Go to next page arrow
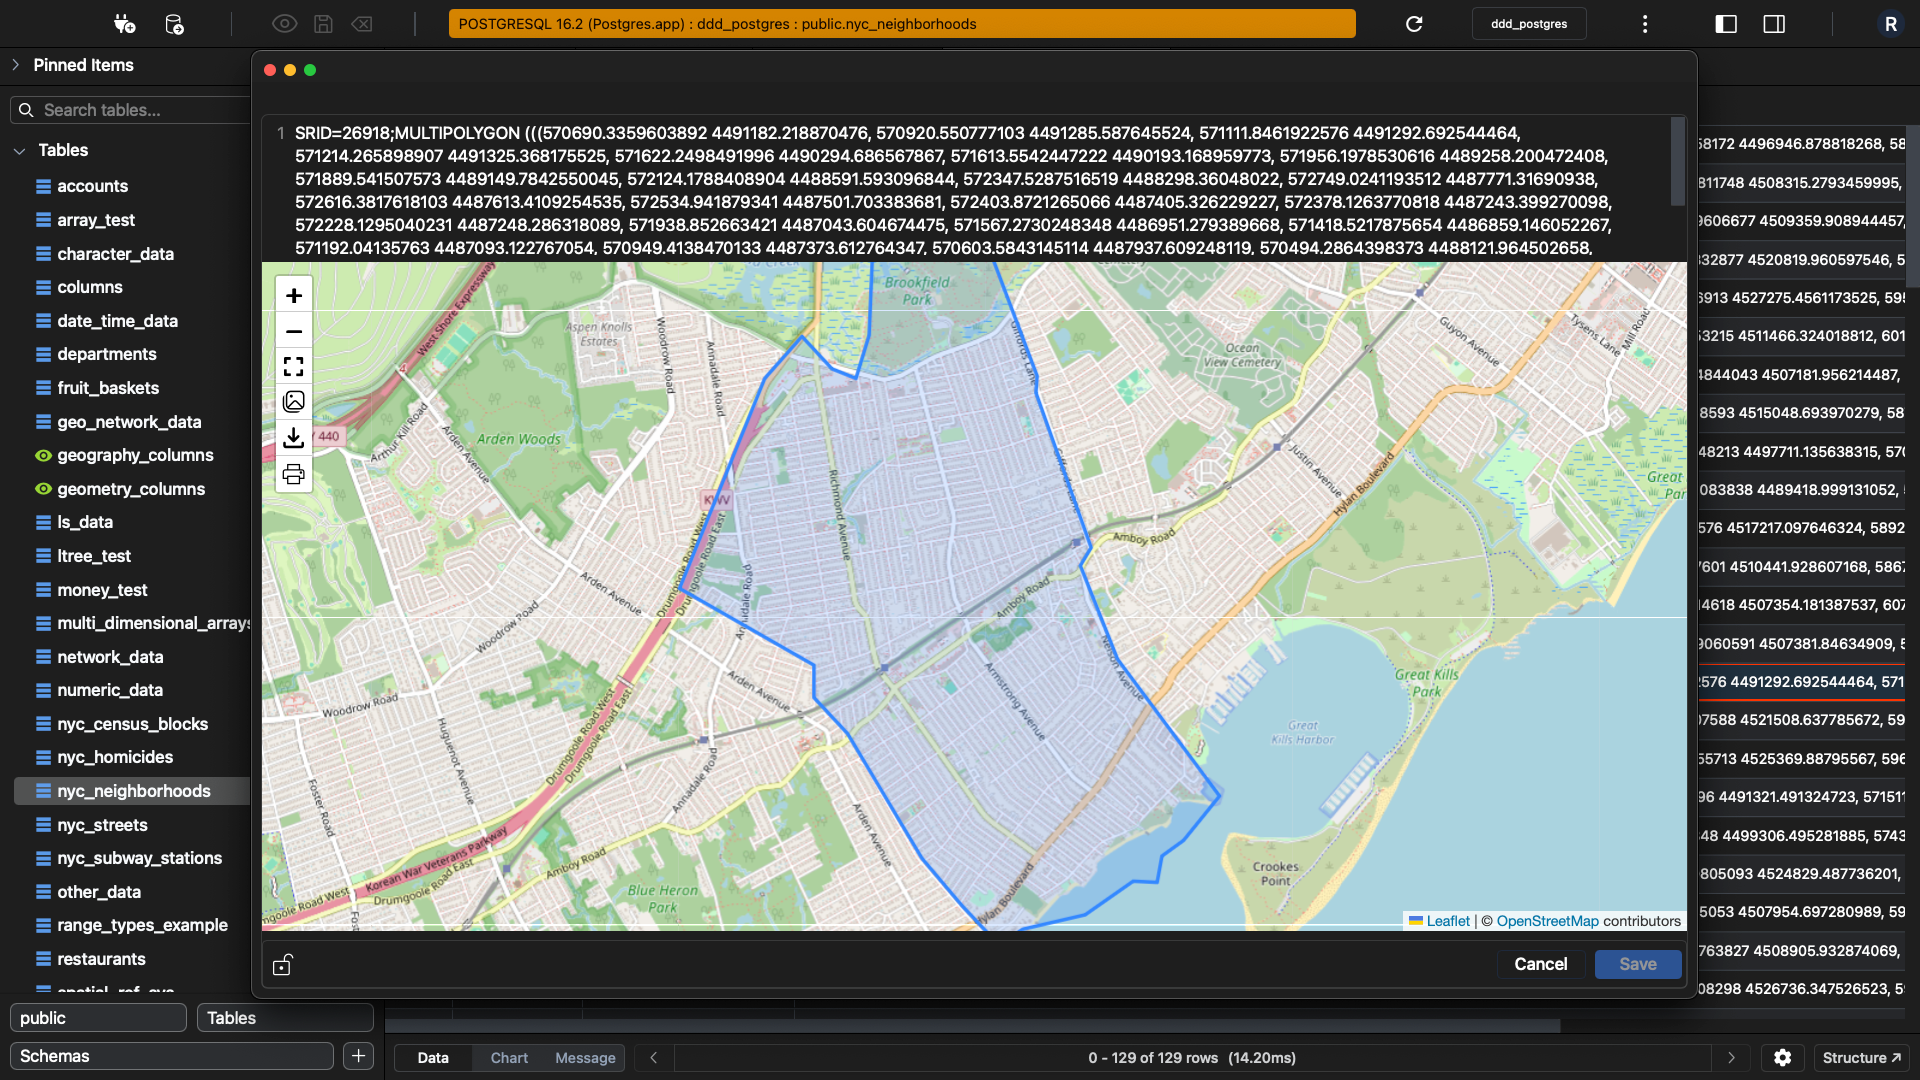Screen dimensions: 1920x1080 coord(1732,1058)
